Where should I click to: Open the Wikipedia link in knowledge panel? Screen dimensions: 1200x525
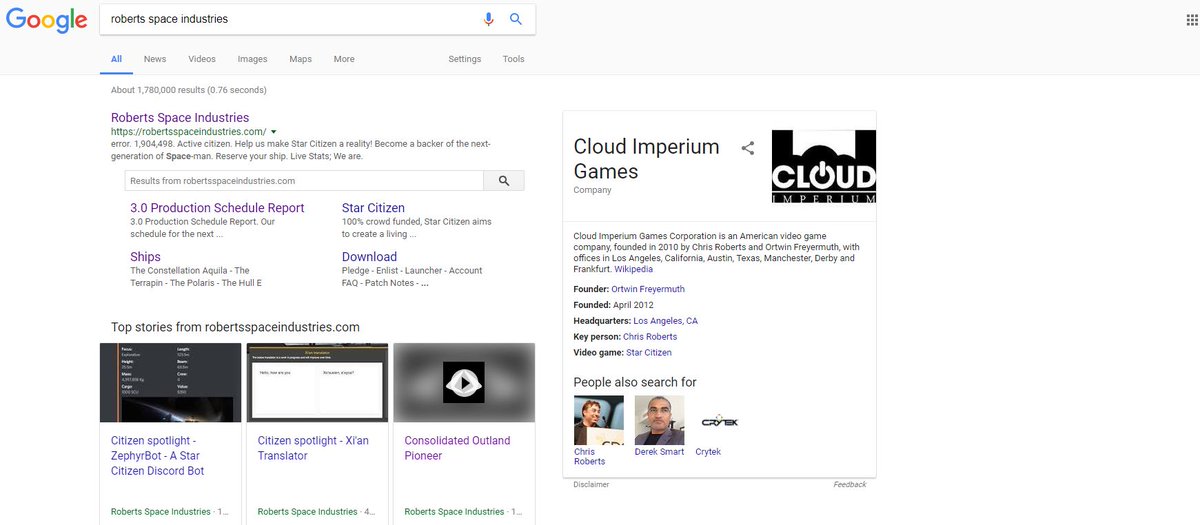click(633, 269)
